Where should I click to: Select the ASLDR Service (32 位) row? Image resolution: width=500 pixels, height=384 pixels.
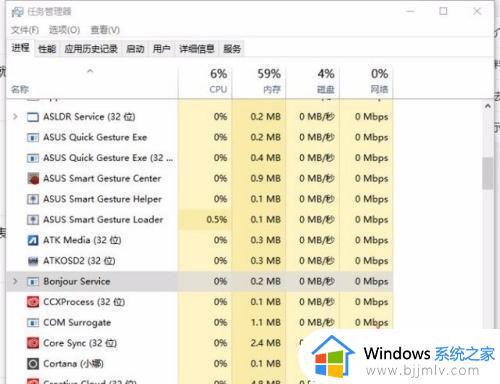pos(199,117)
